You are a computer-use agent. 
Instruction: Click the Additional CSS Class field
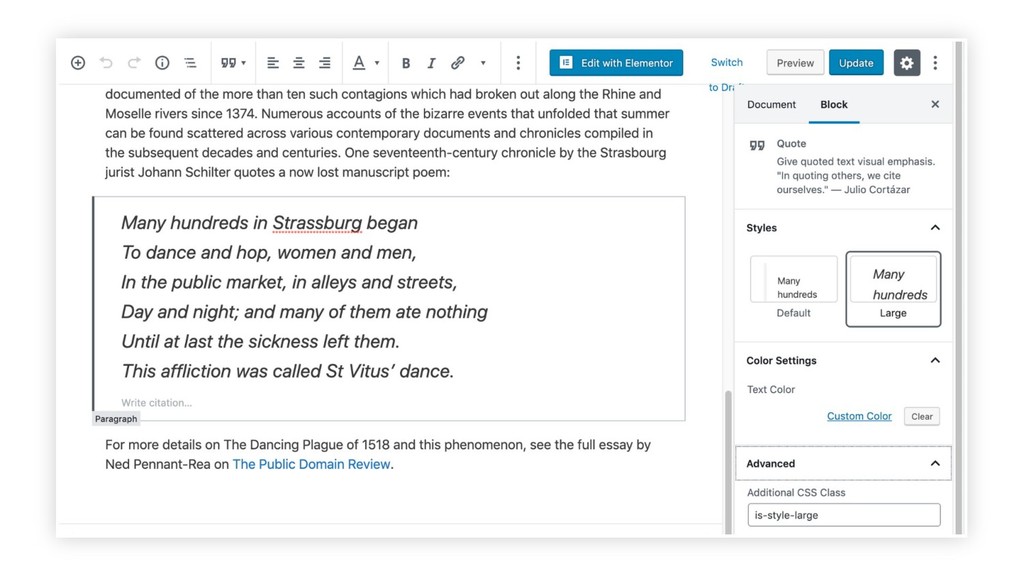coord(843,516)
